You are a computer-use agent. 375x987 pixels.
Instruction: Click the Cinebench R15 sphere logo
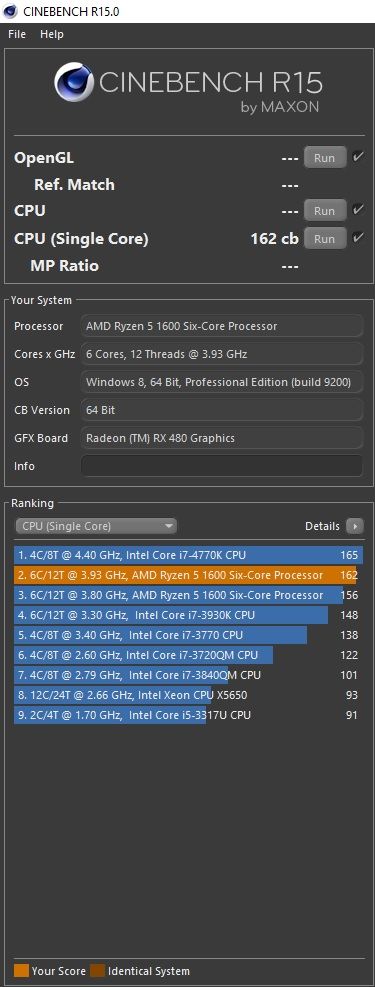pos(74,82)
